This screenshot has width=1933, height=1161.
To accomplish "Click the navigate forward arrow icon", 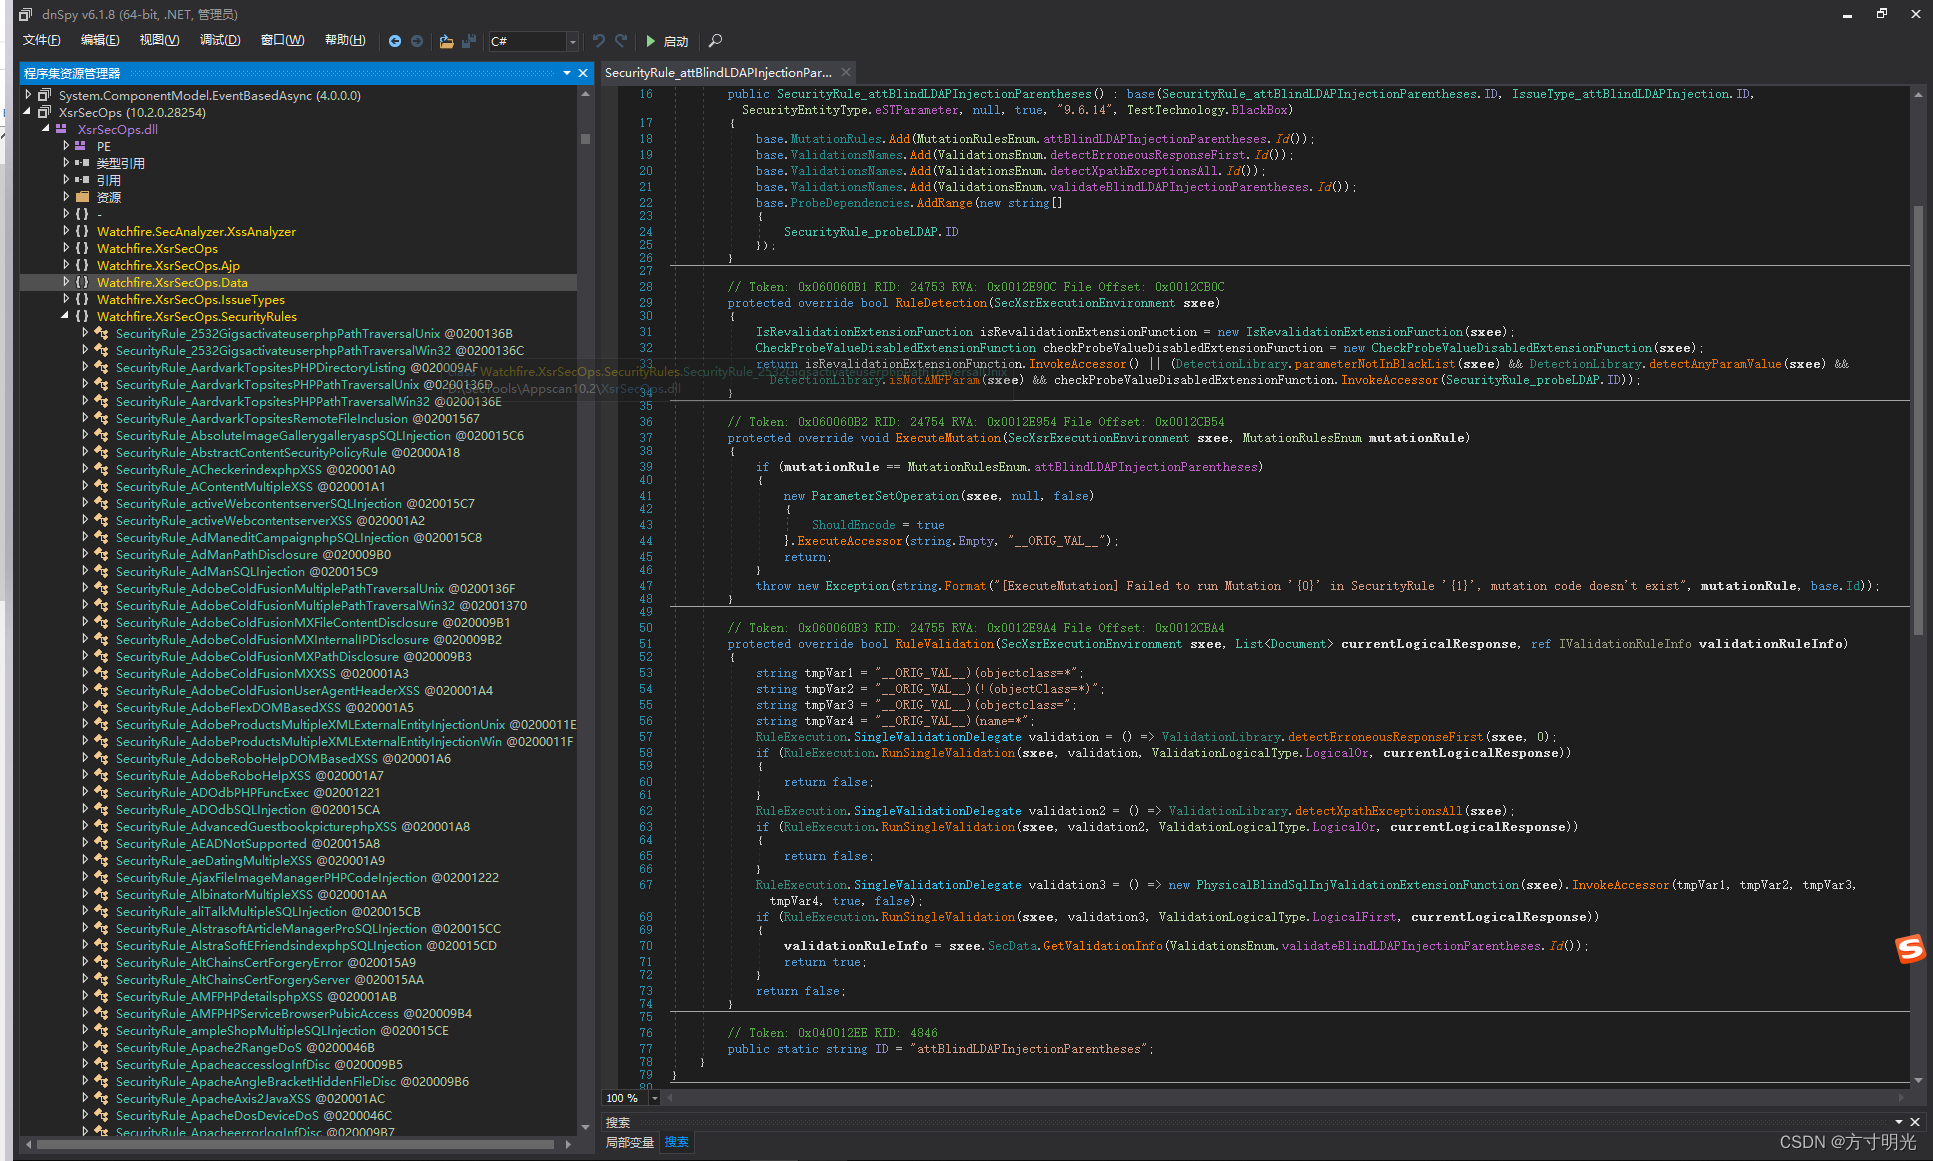I will pyautogui.click(x=417, y=41).
